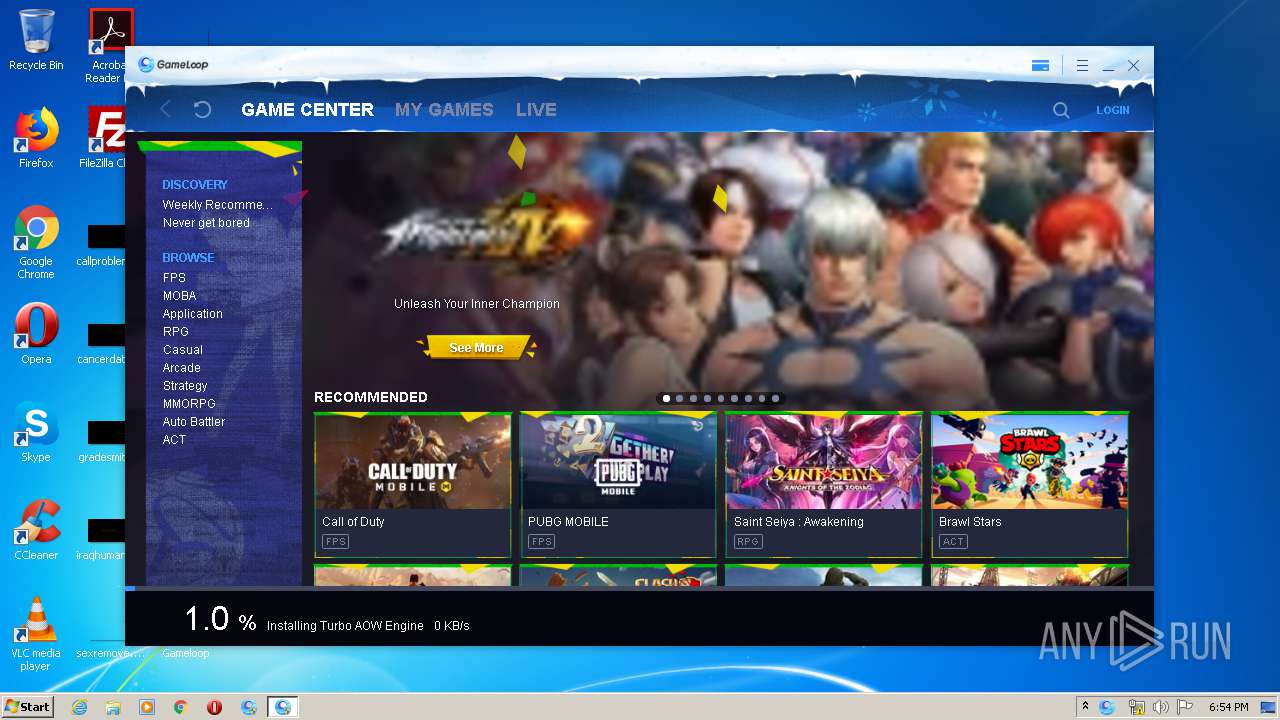Click ACT tag under Brawl Stars
The image size is (1280, 720).
point(952,542)
